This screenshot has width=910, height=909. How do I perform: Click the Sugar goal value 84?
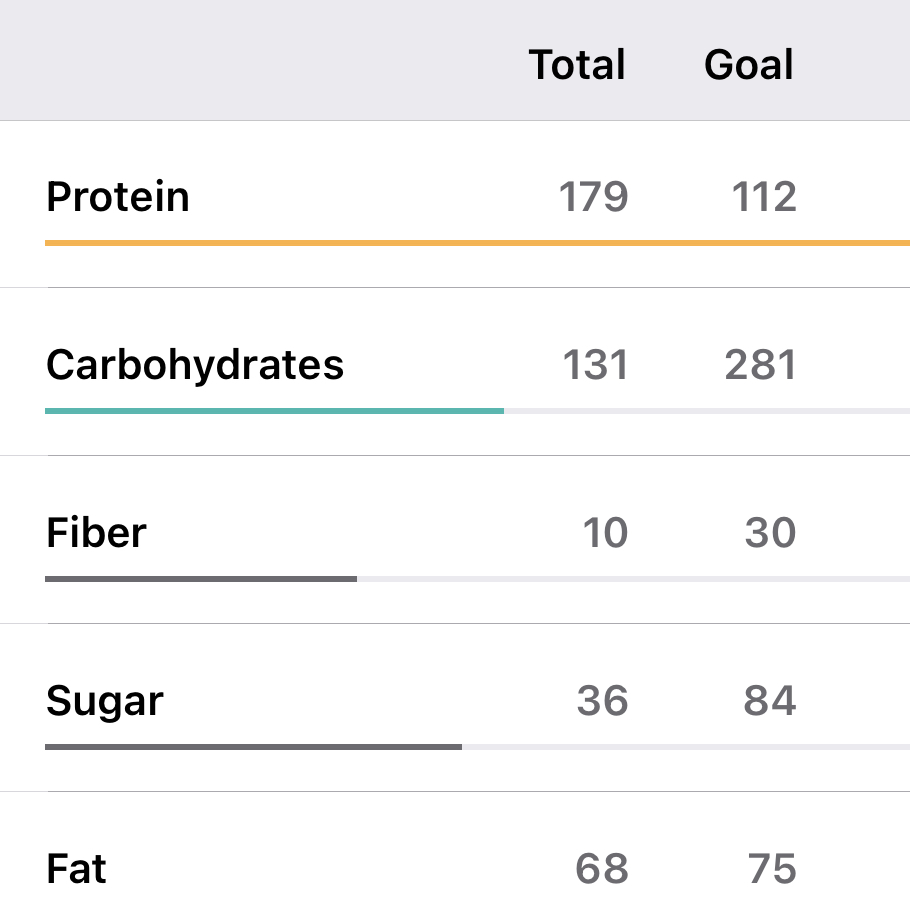click(x=770, y=701)
